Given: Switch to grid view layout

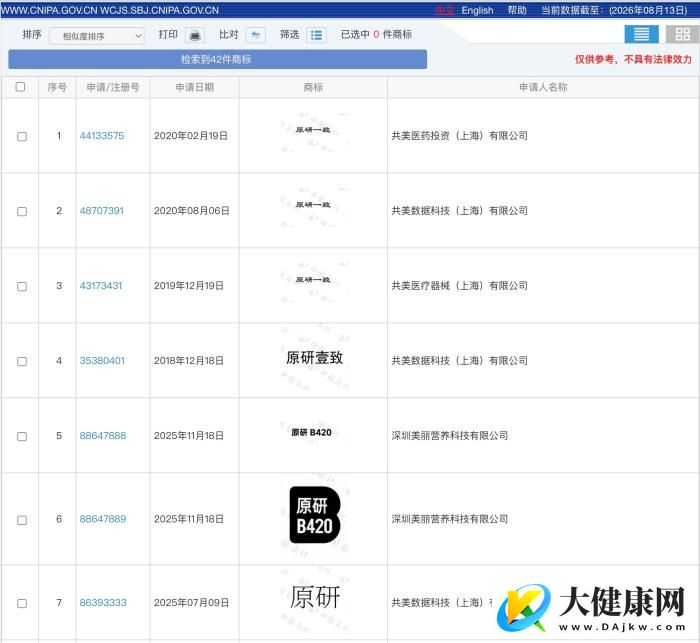Looking at the screenshot, I should [683, 34].
